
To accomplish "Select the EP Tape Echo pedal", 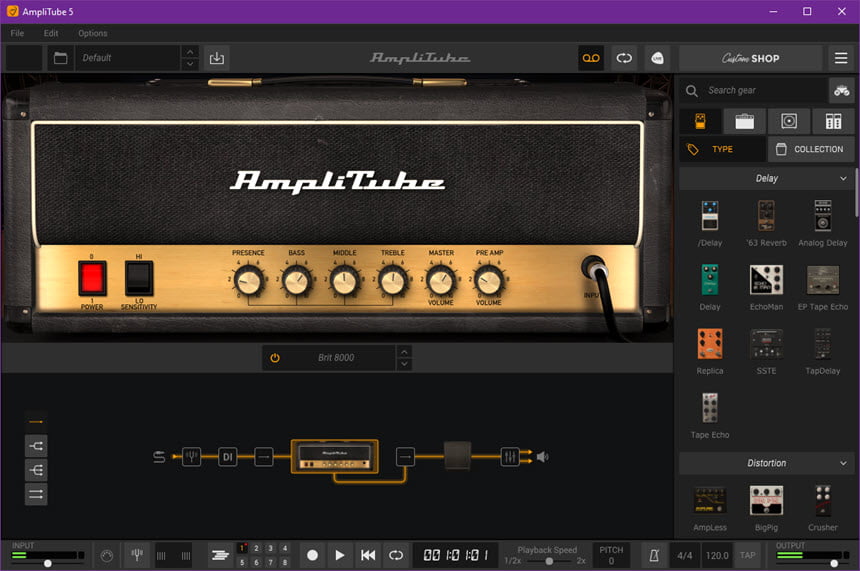I will coord(823,280).
